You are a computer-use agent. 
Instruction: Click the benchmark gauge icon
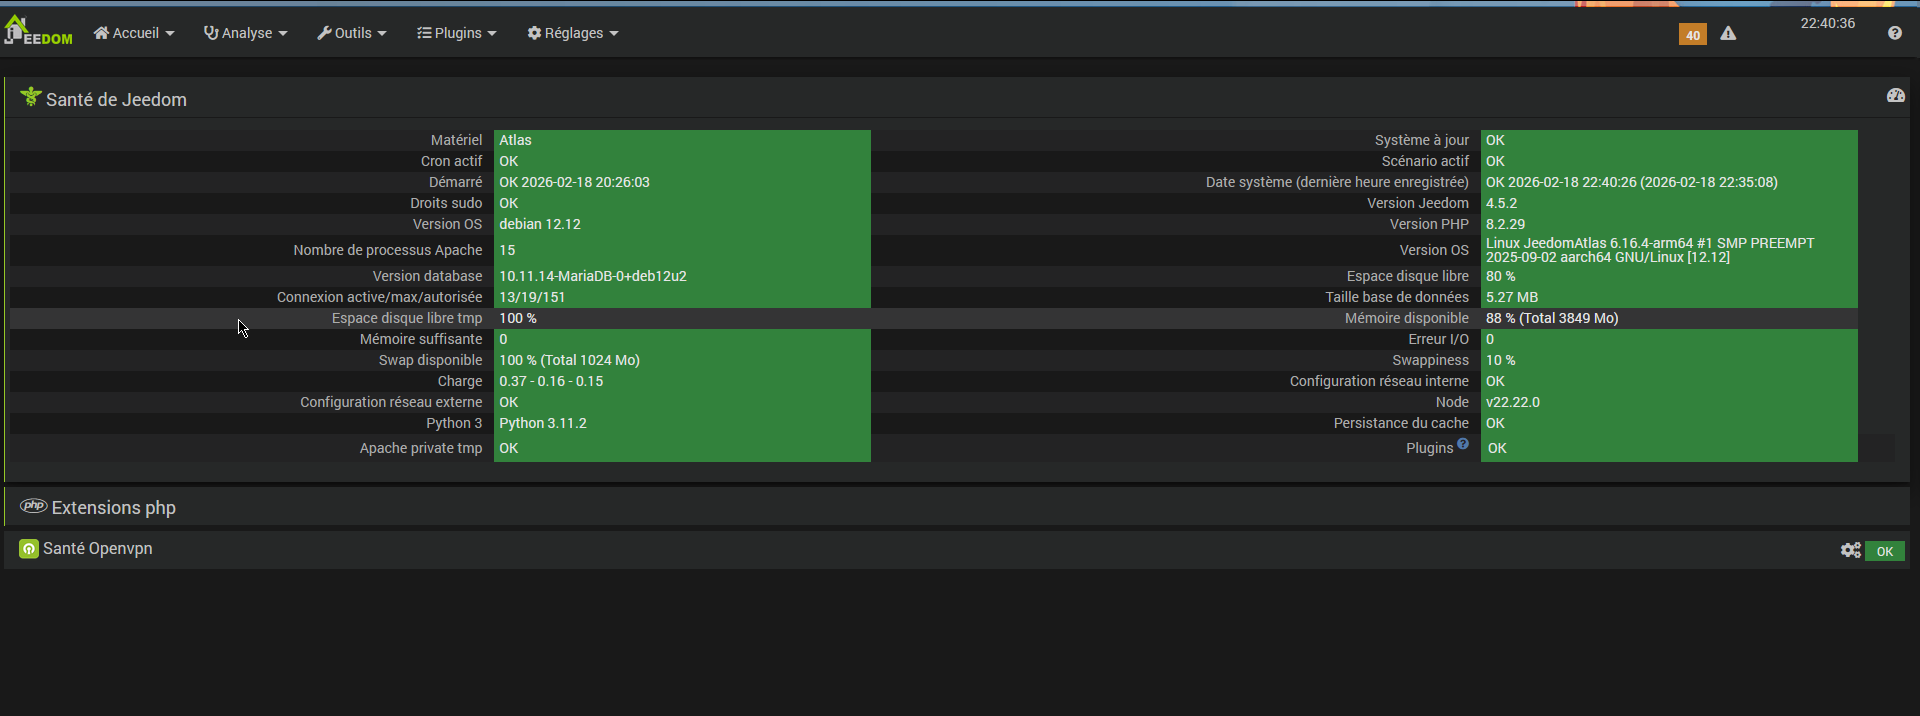click(1896, 95)
